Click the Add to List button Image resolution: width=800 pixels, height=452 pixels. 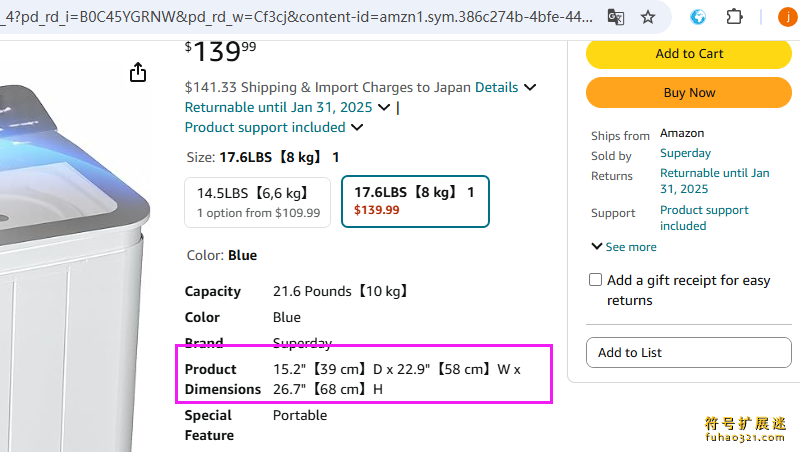[x=689, y=352]
